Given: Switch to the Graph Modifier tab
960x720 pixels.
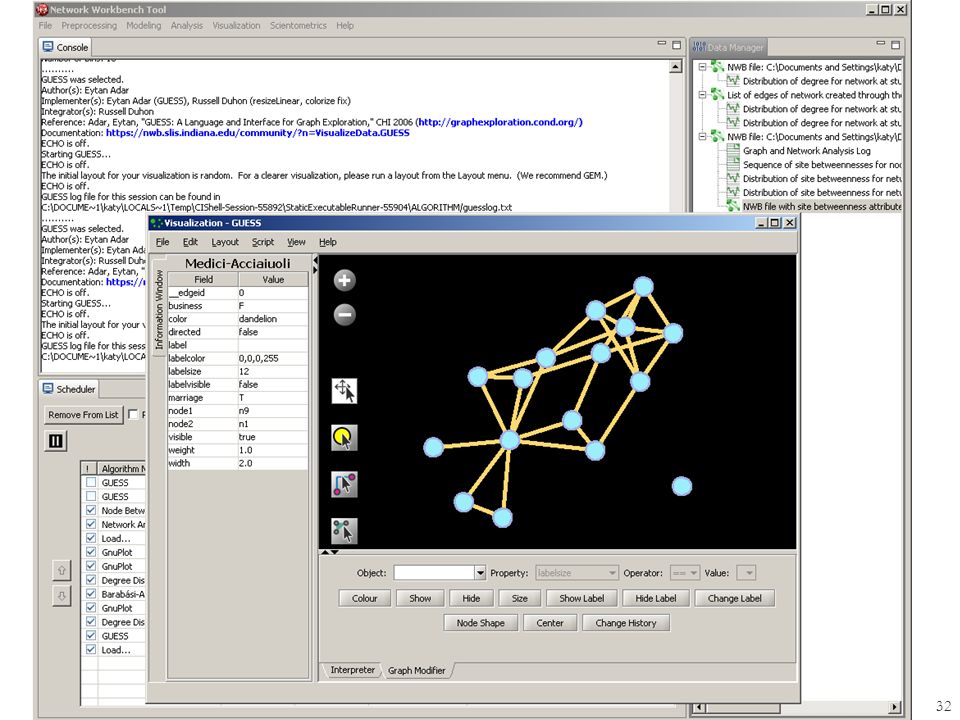Looking at the screenshot, I should [417, 670].
